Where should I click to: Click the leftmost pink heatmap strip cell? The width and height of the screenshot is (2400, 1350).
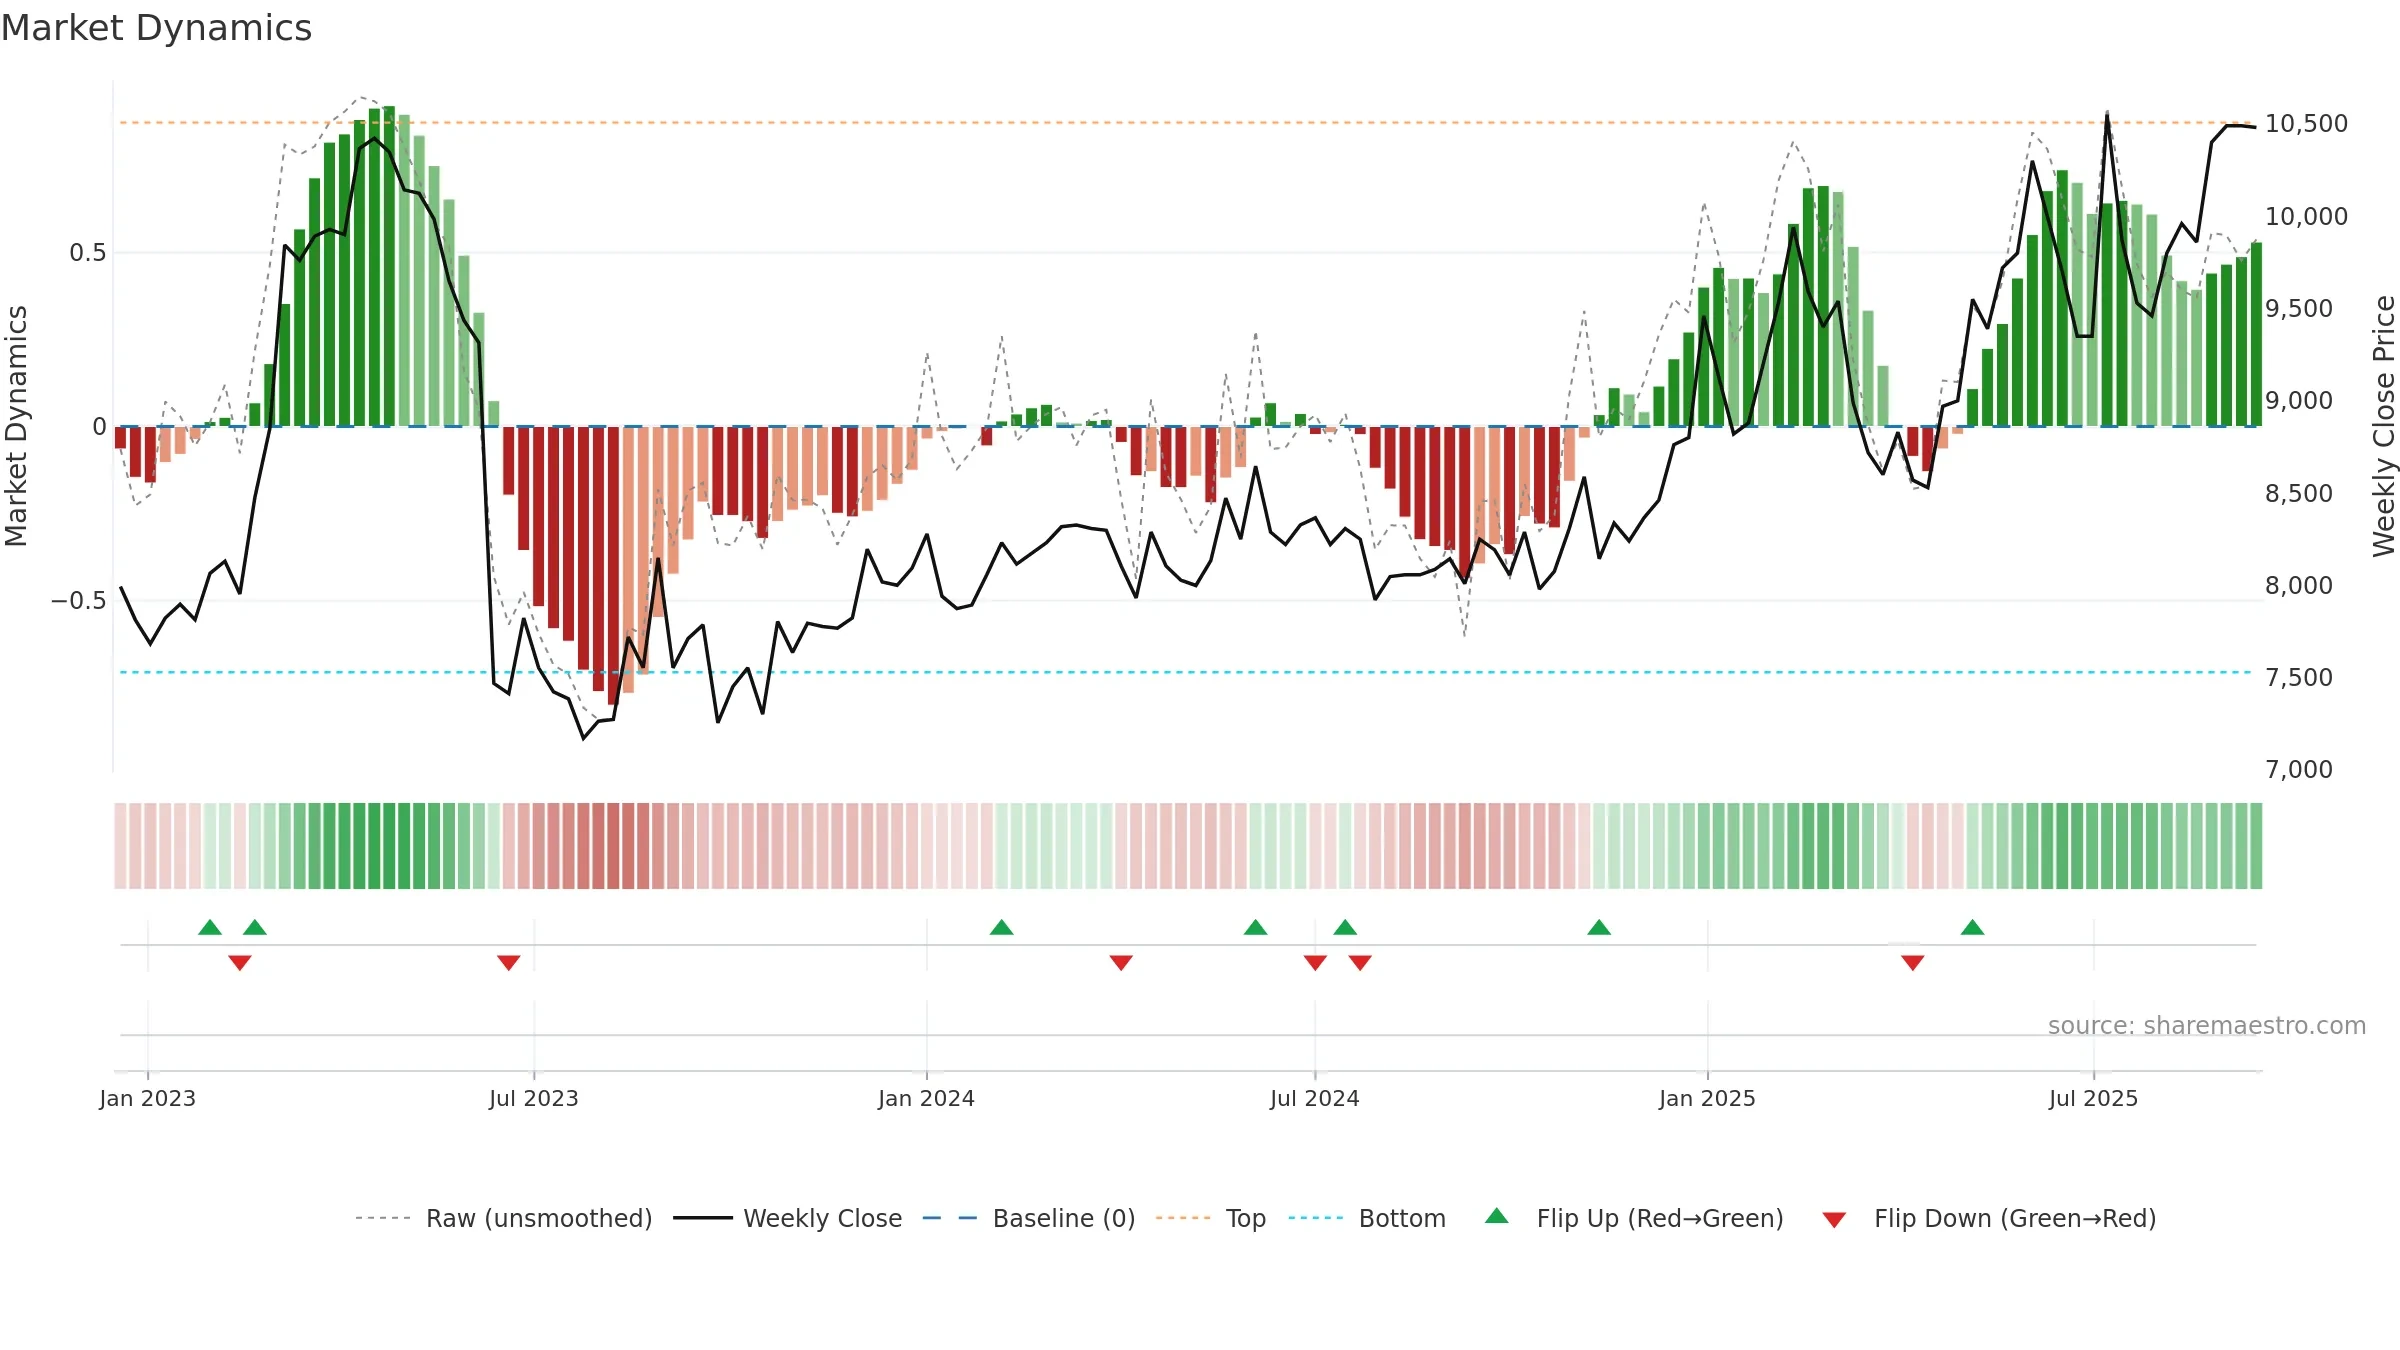[x=120, y=846]
